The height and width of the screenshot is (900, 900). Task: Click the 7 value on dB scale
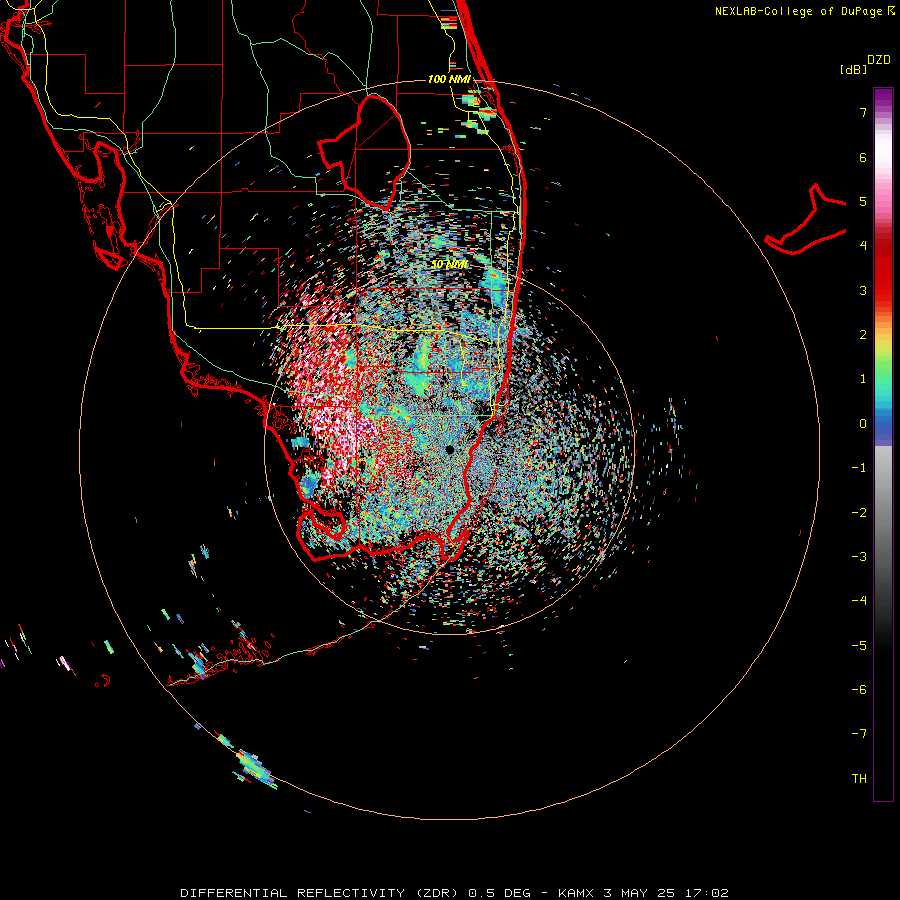[x=863, y=112]
